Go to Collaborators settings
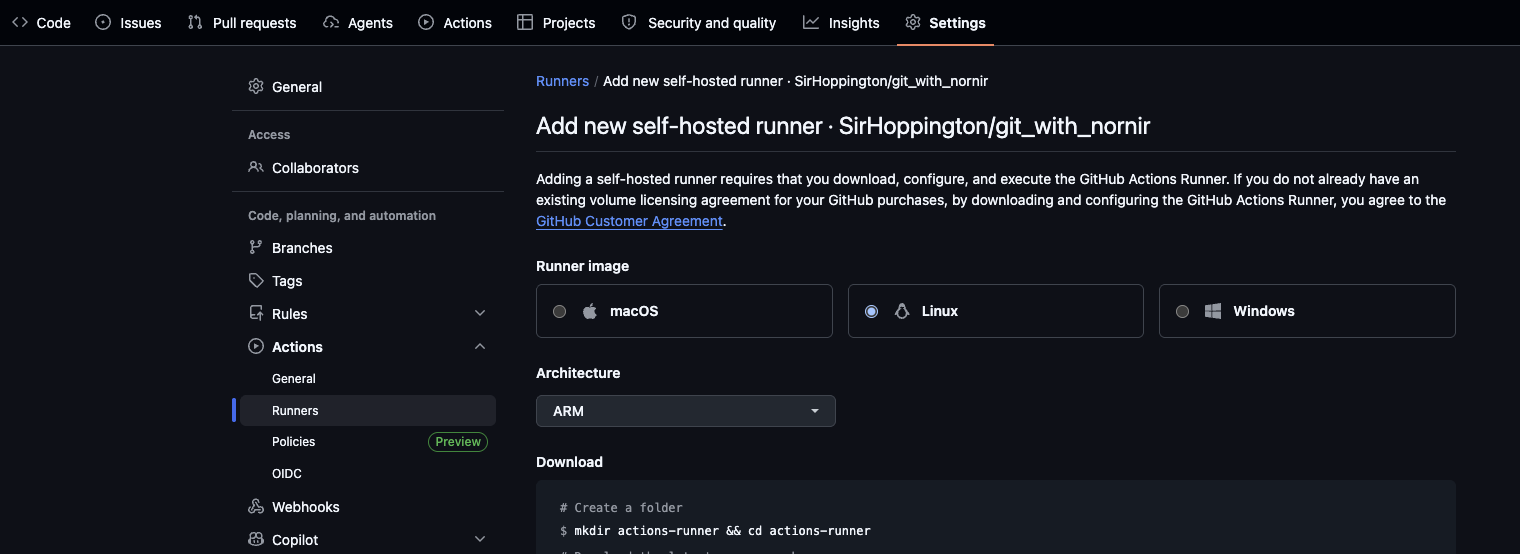The width and height of the screenshot is (1520, 554). click(368, 168)
